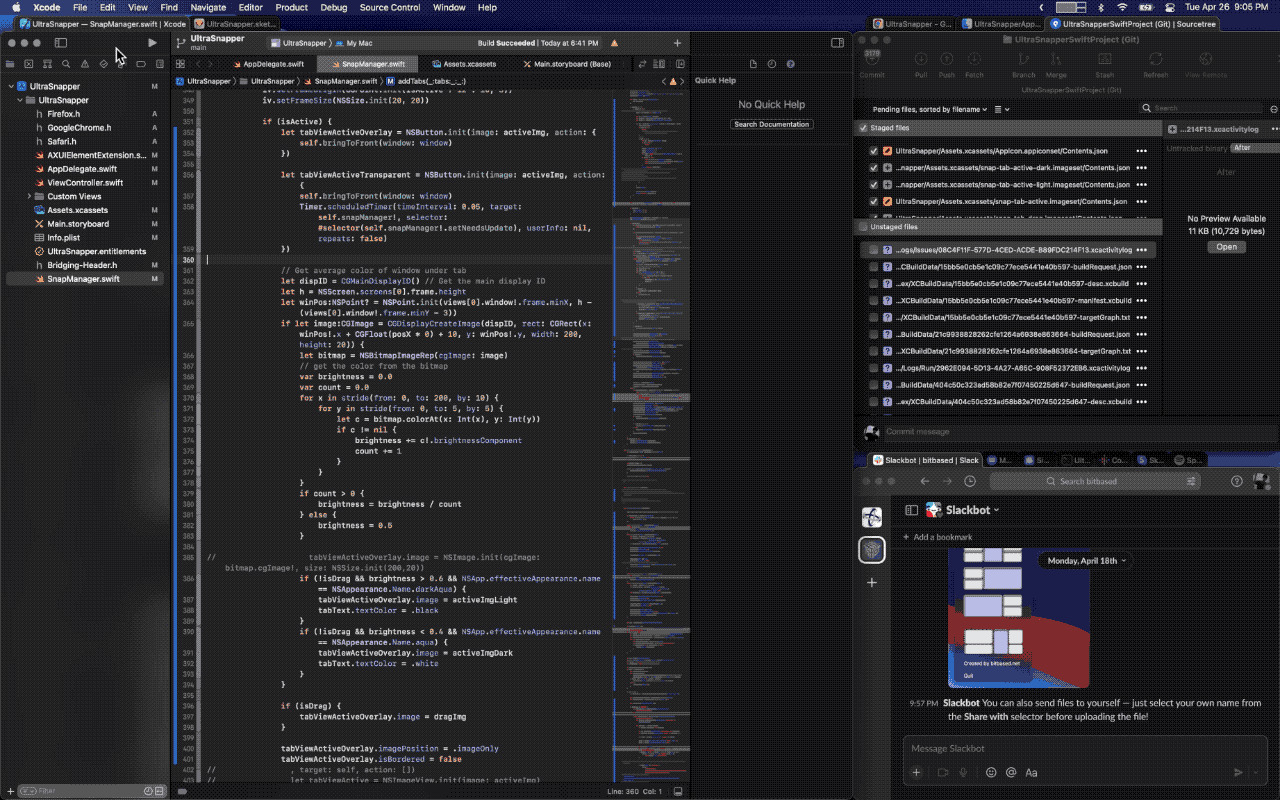
Task: Check the Unstaged files checkbox
Action: pyautogui.click(x=863, y=227)
